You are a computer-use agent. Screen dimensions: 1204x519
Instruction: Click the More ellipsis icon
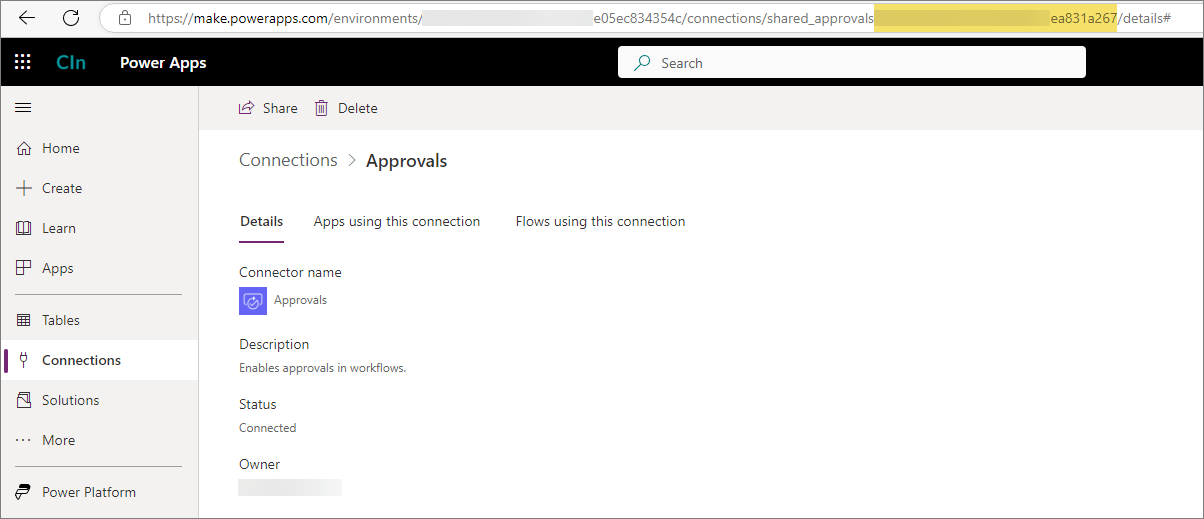(25, 440)
